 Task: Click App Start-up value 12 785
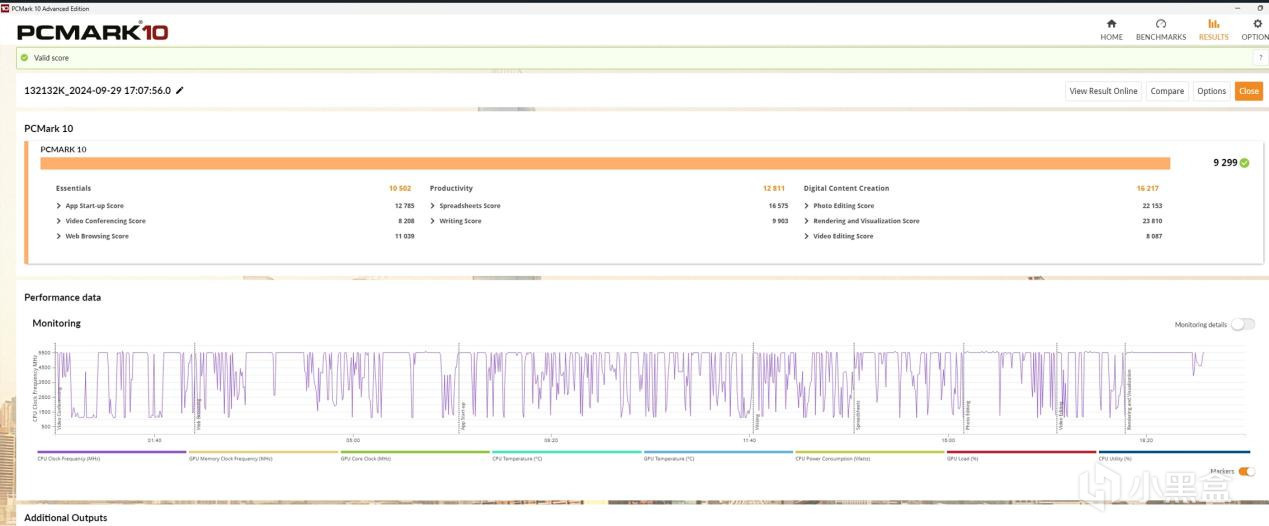pos(402,206)
